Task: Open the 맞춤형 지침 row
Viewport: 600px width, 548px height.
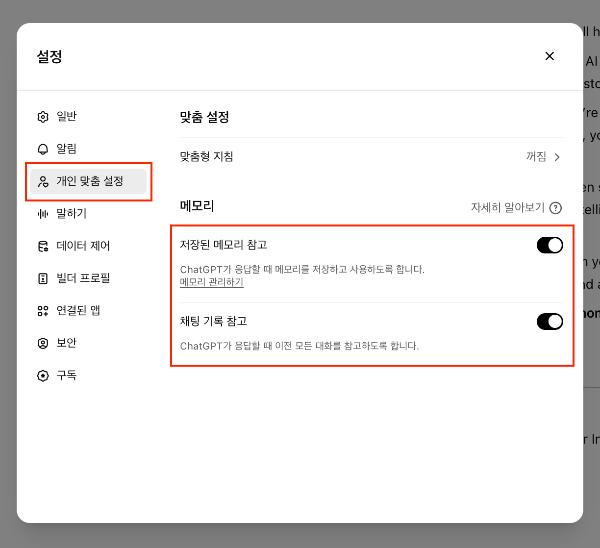Action: (x=371, y=157)
